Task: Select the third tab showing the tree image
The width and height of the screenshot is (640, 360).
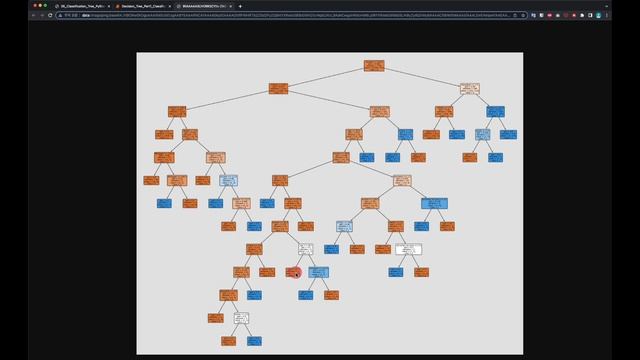Action: click(x=203, y=6)
